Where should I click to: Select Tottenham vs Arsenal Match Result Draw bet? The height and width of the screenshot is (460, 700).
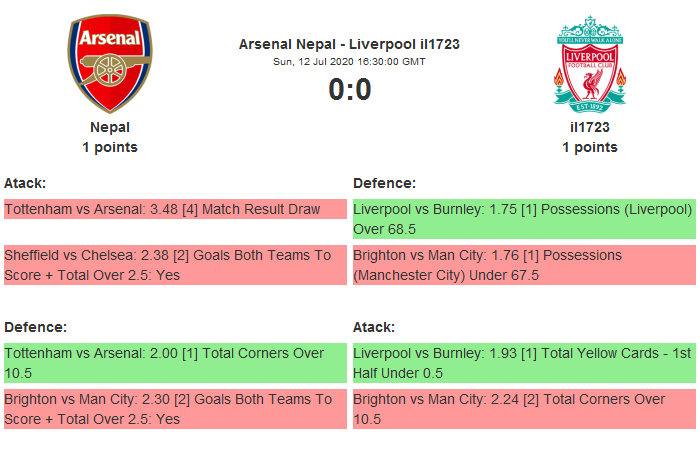tap(174, 210)
